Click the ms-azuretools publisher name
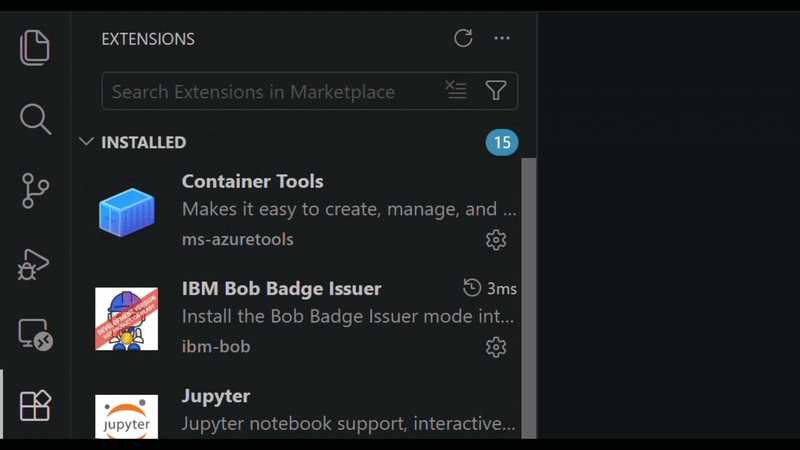This screenshot has width=800, height=450. [x=238, y=239]
